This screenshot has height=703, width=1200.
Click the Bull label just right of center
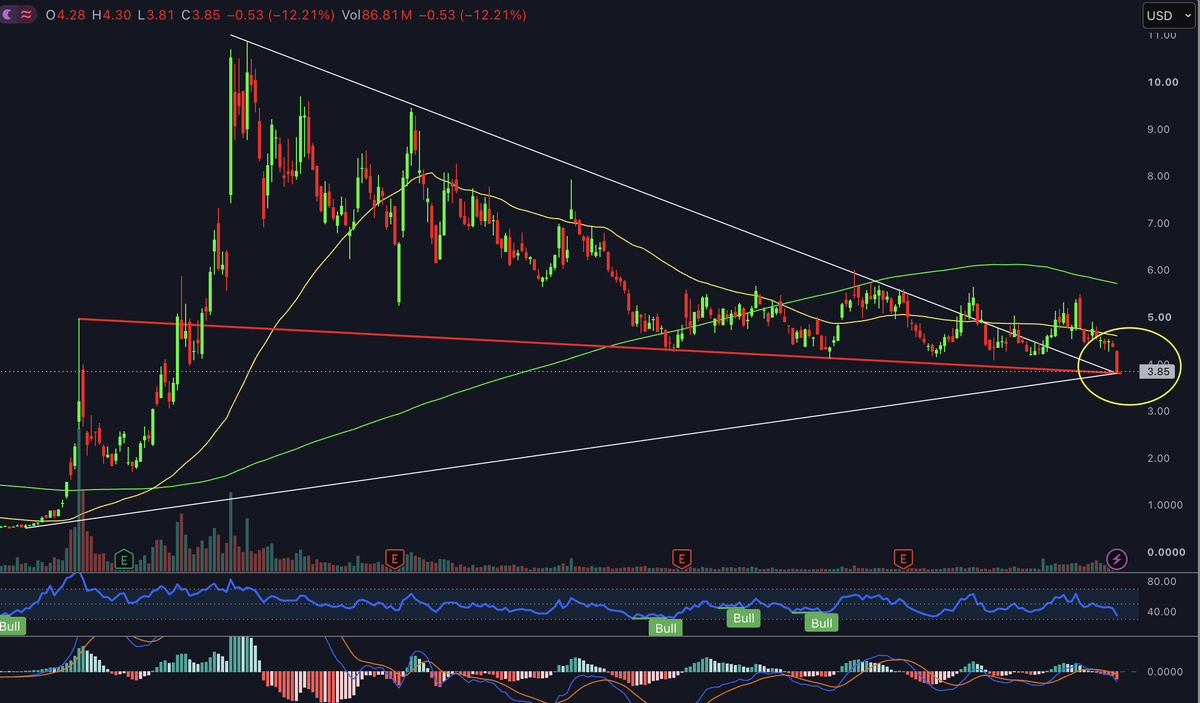[x=665, y=628]
